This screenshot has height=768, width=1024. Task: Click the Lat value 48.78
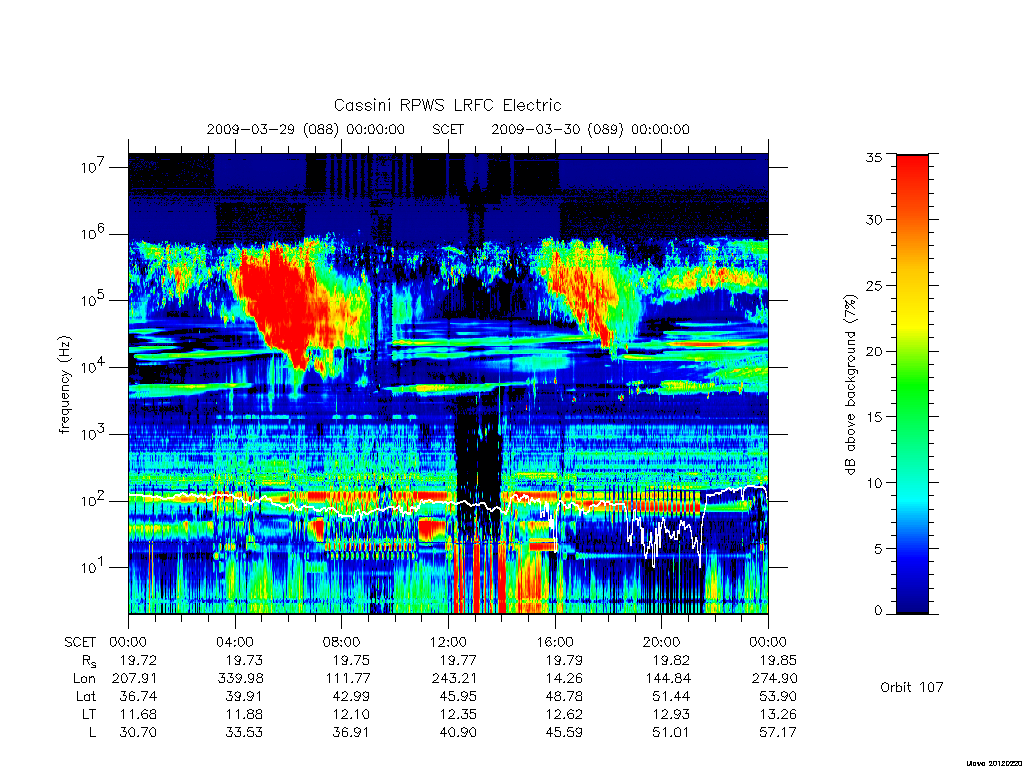click(x=564, y=696)
